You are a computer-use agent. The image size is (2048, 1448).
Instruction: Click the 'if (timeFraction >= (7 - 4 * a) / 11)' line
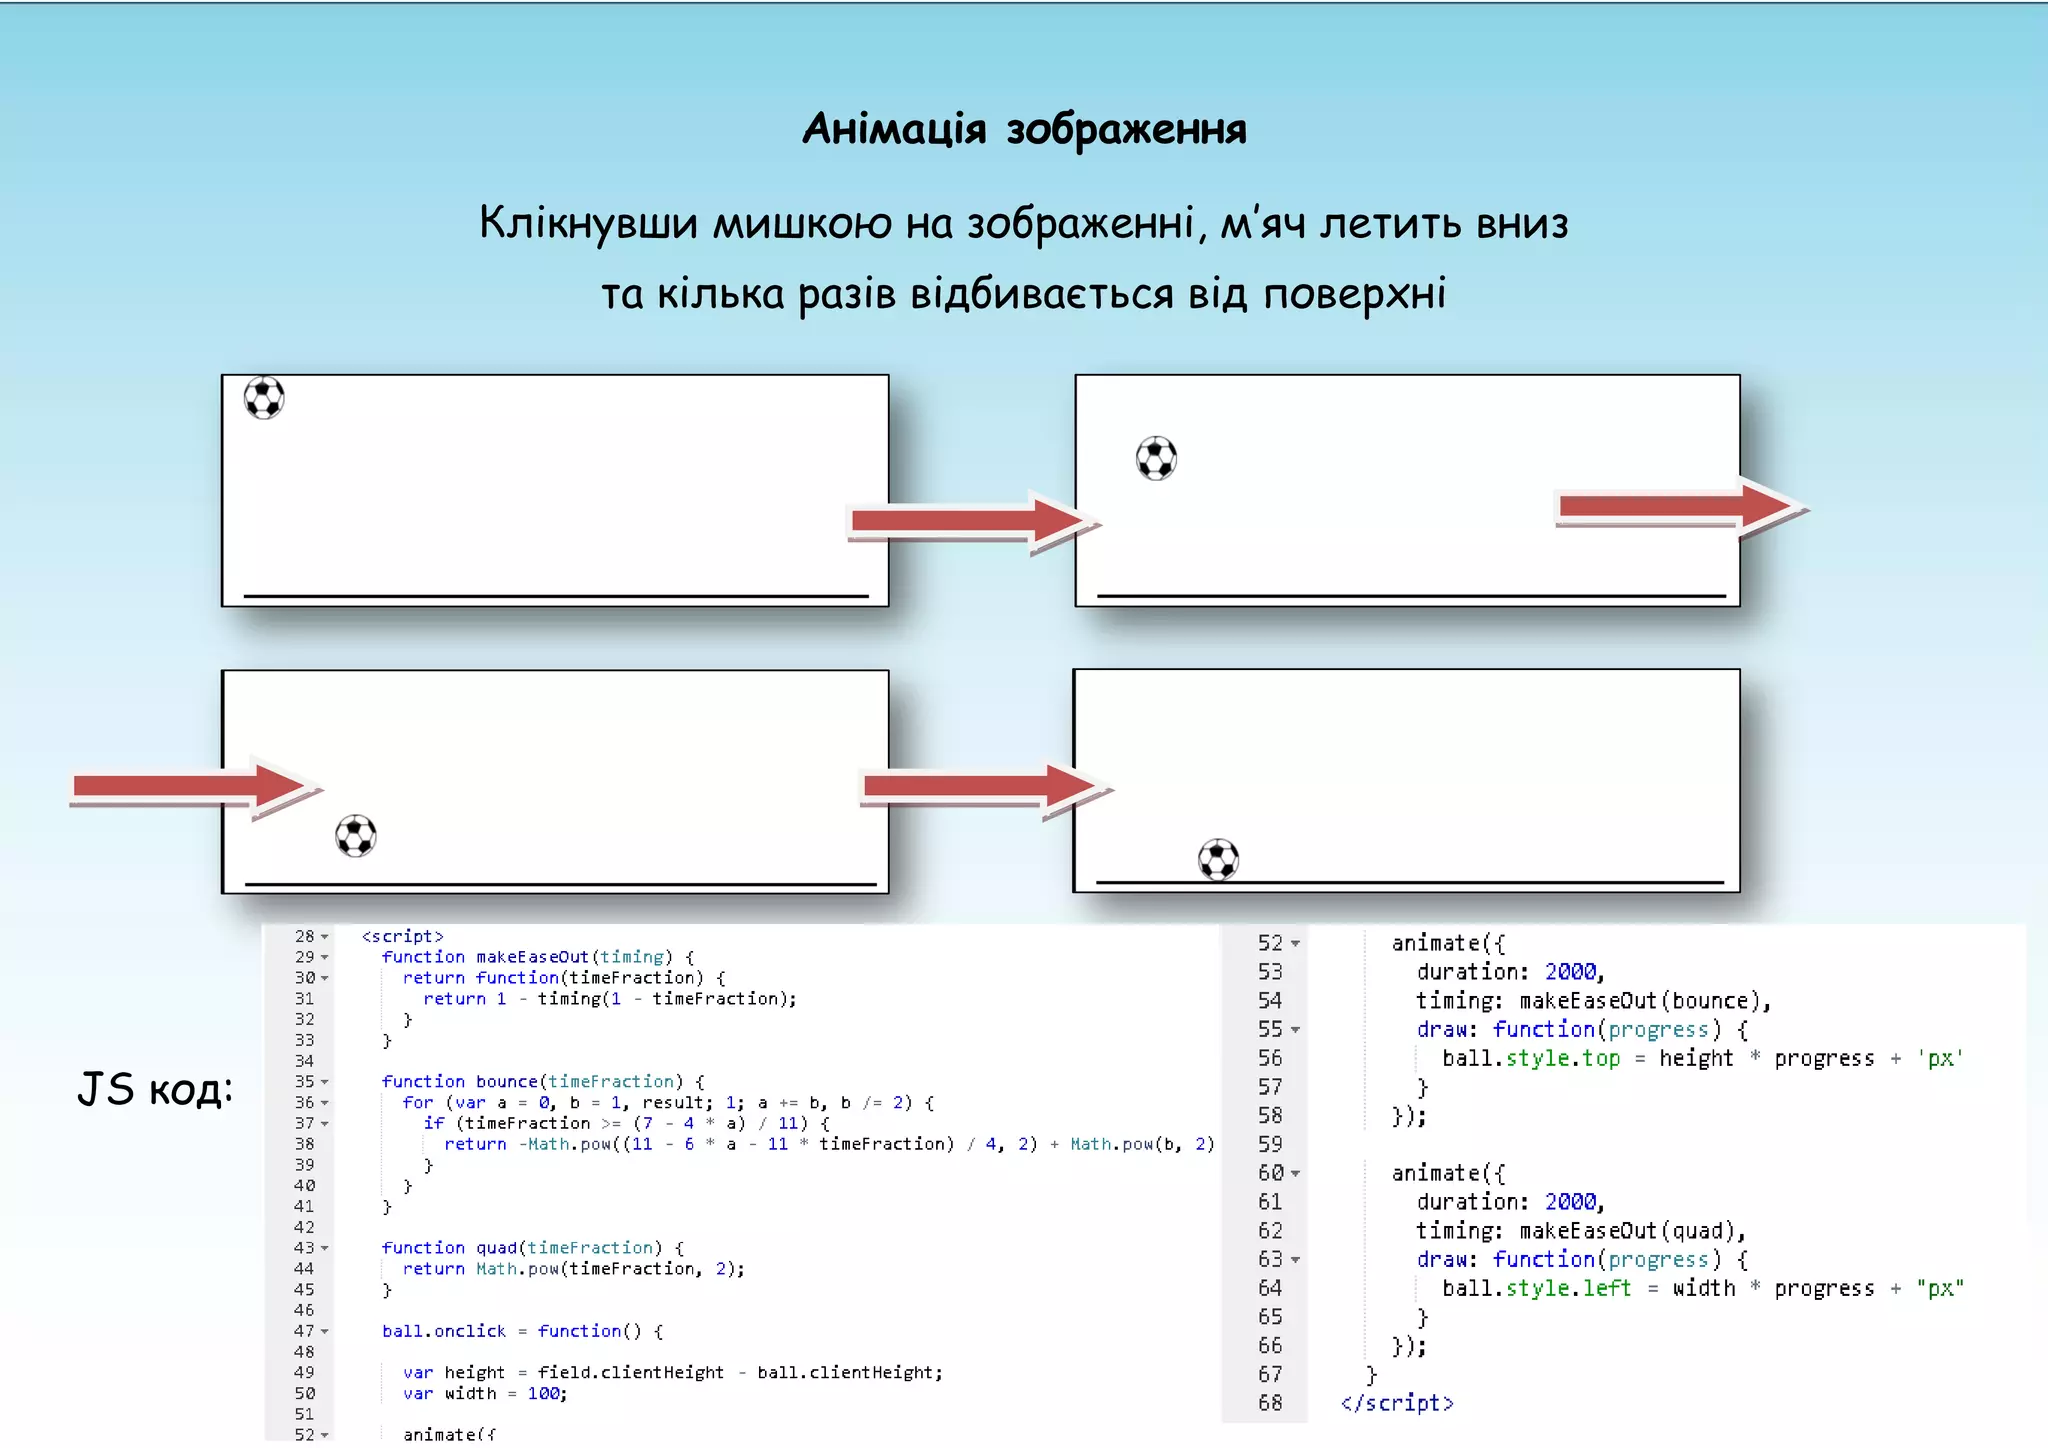627,1124
